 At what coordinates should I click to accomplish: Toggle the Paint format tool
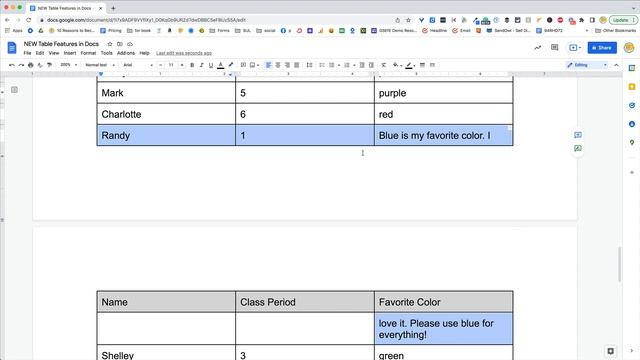tap(49, 65)
